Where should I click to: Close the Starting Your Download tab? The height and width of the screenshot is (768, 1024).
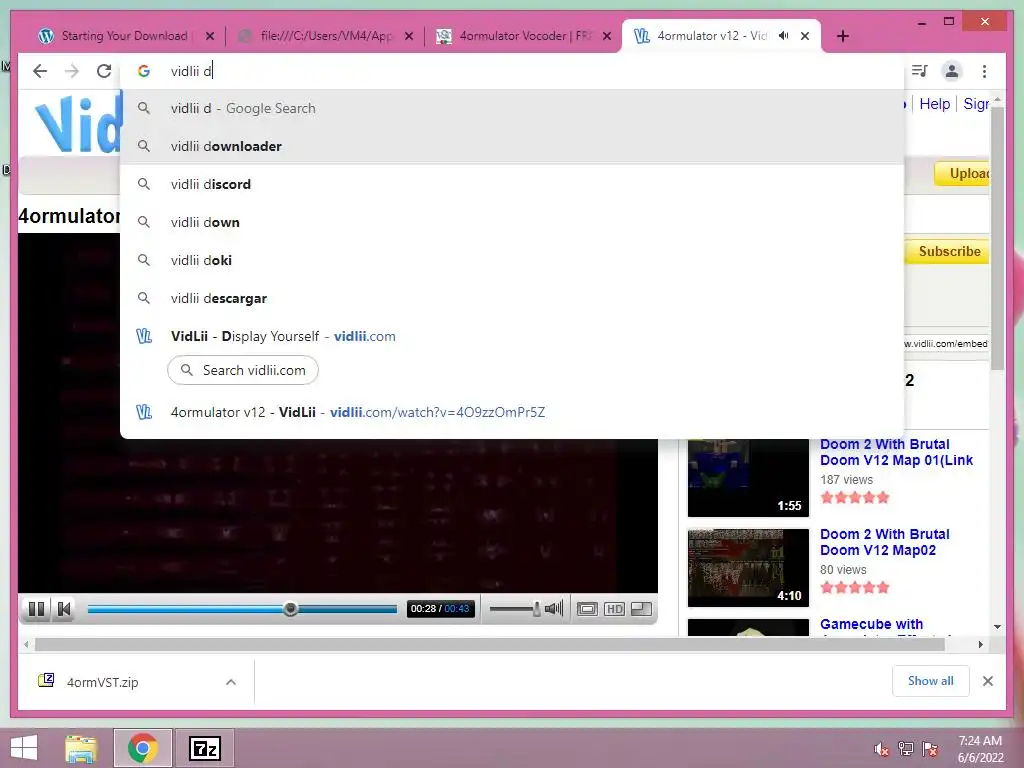click(x=210, y=36)
